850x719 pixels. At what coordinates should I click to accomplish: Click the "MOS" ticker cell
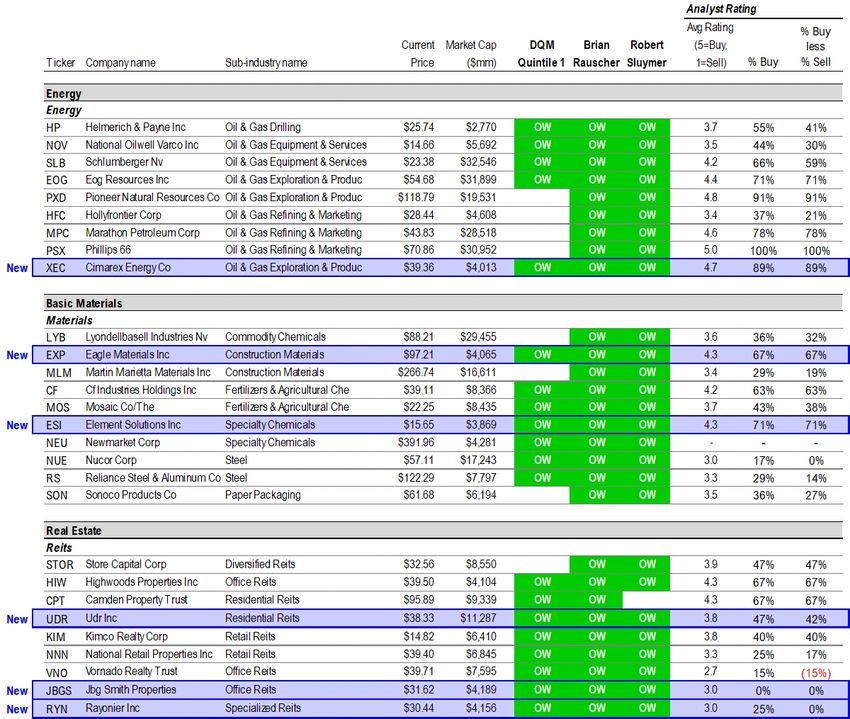point(57,407)
